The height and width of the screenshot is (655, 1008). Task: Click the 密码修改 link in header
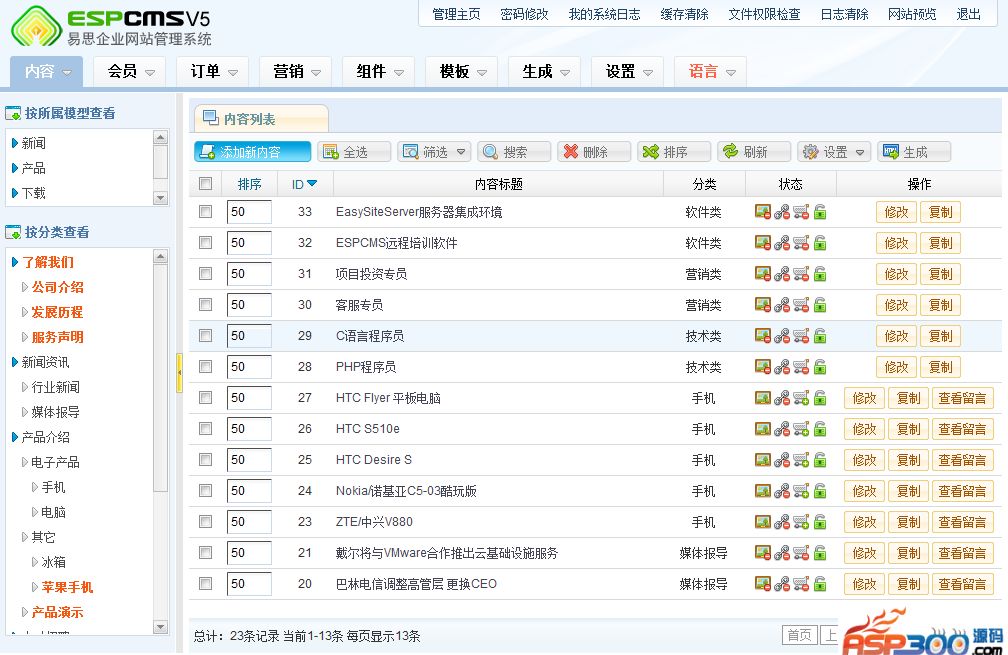[524, 14]
